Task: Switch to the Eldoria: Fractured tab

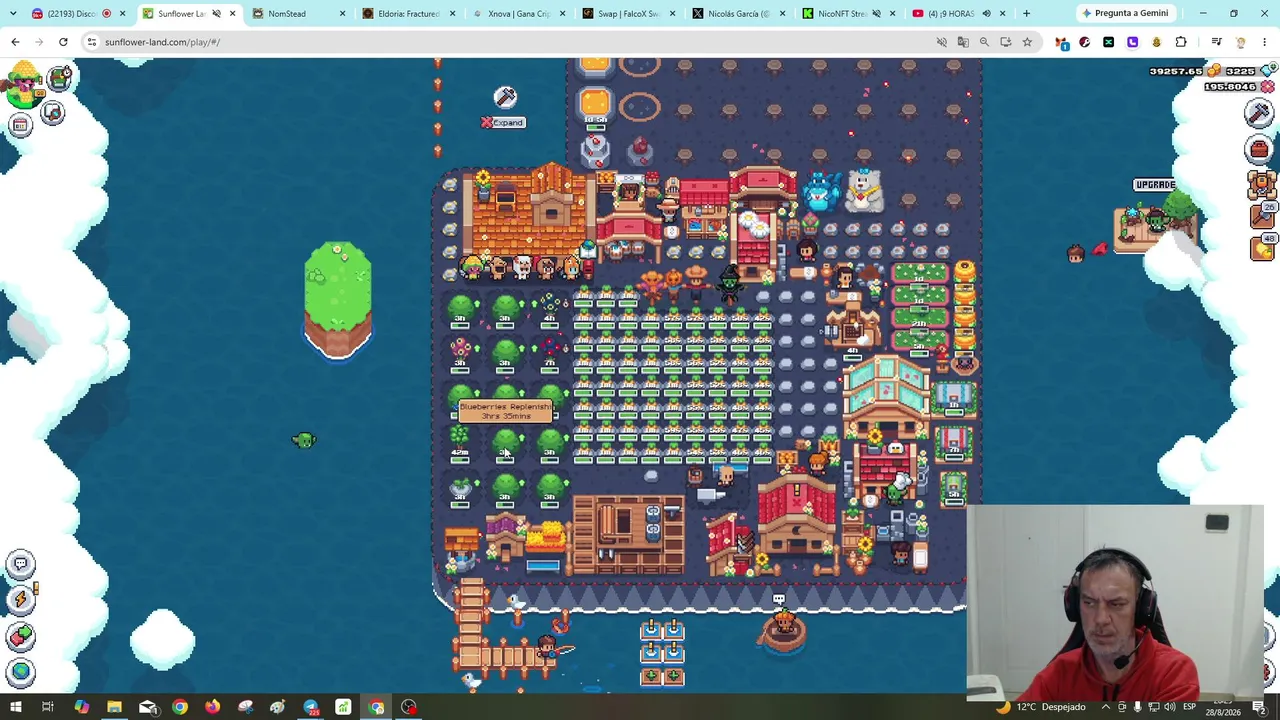Action: click(409, 14)
